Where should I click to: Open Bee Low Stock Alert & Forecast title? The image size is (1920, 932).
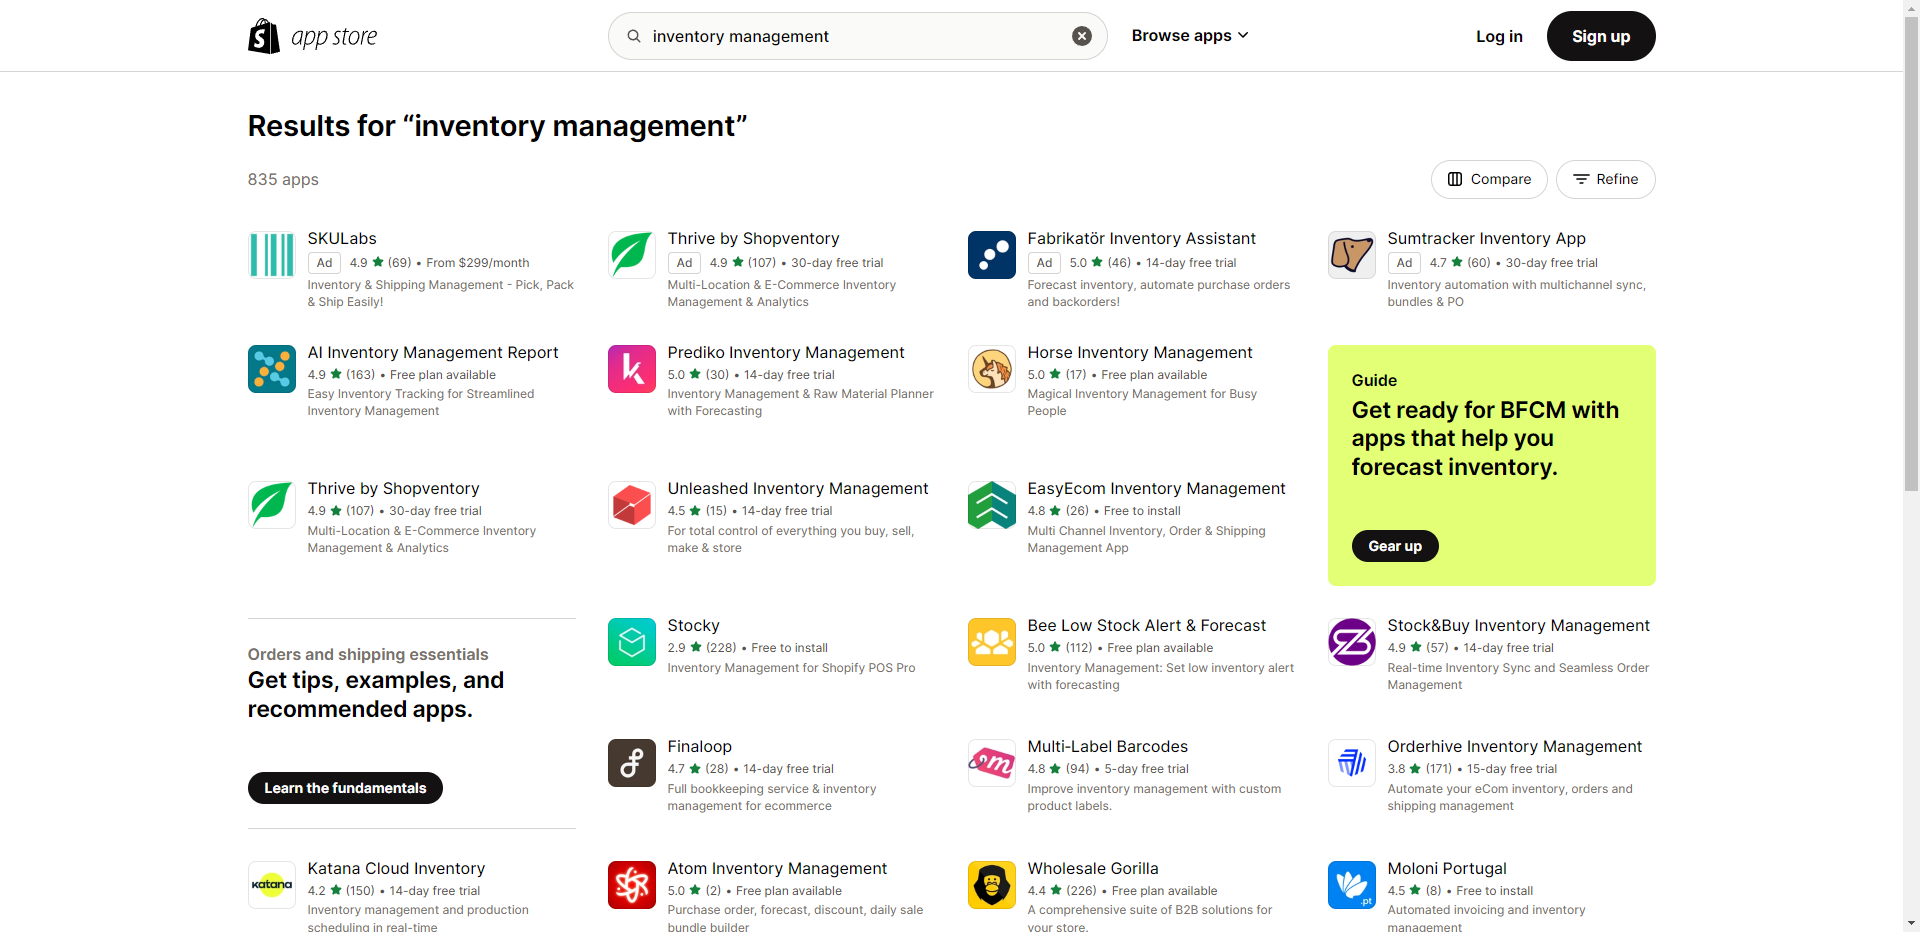pyautogui.click(x=1147, y=625)
